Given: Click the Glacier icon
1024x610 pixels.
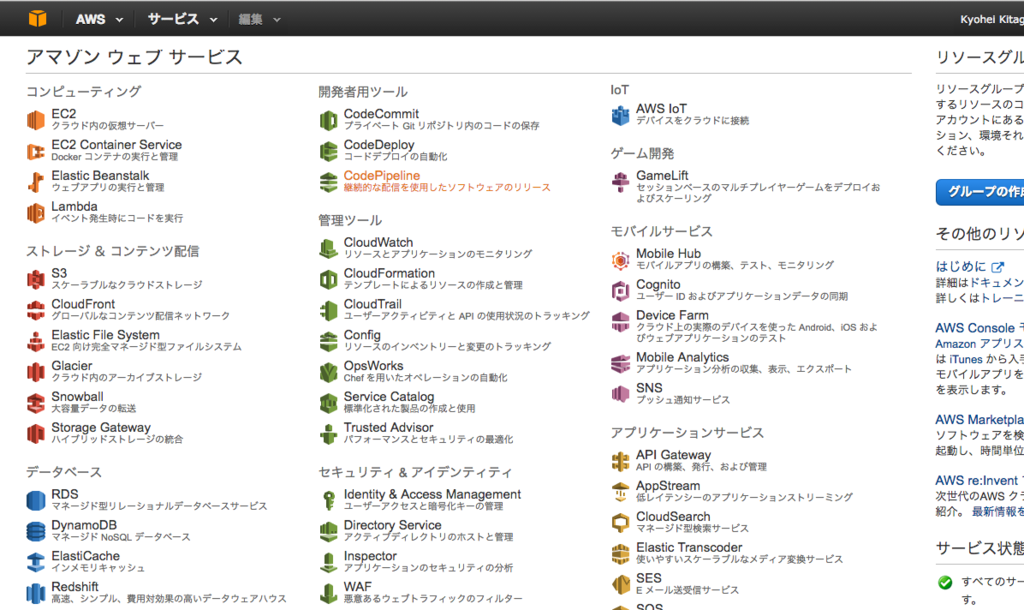Looking at the screenshot, I should pos(36,372).
